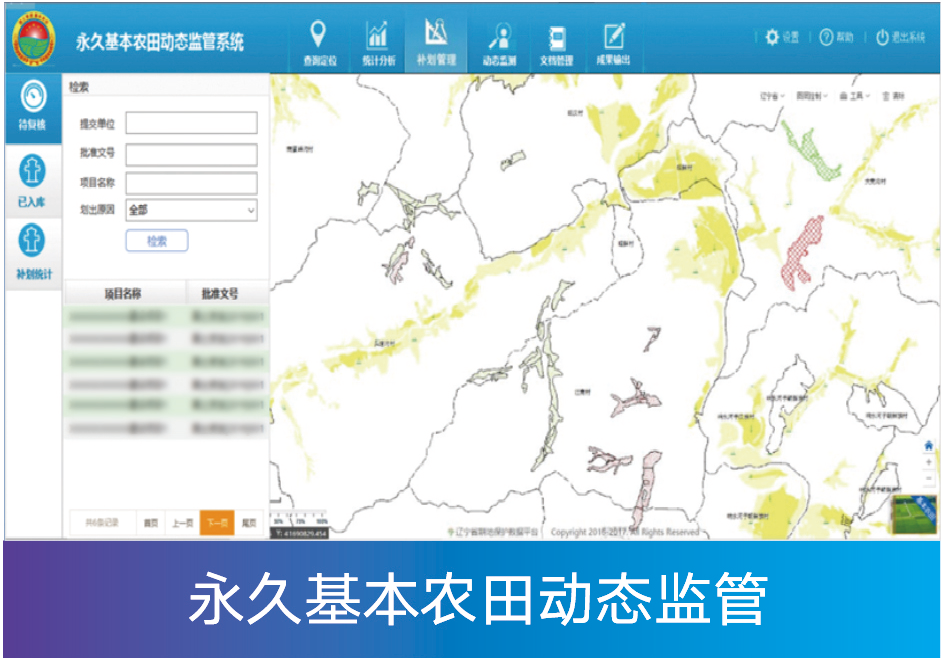Switch to the 已入库 sidebar tab

coord(33,181)
